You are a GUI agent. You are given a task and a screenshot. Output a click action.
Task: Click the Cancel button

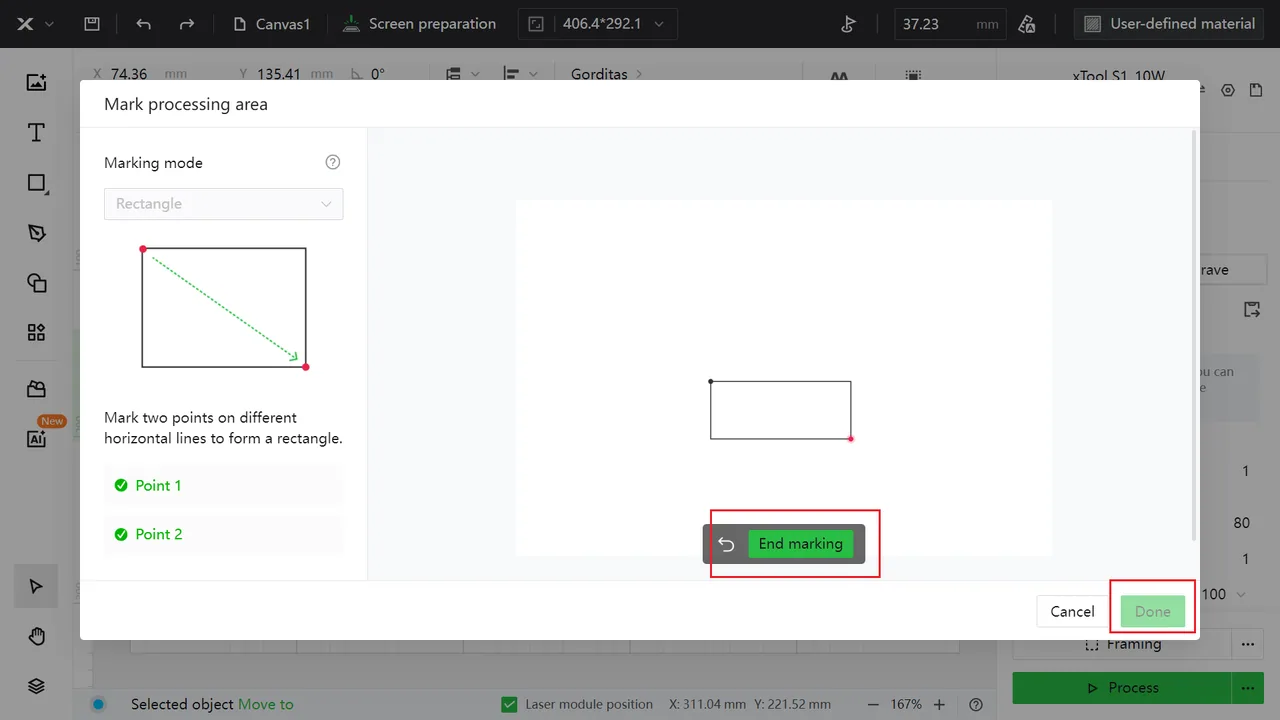(x=1072, y=611)
